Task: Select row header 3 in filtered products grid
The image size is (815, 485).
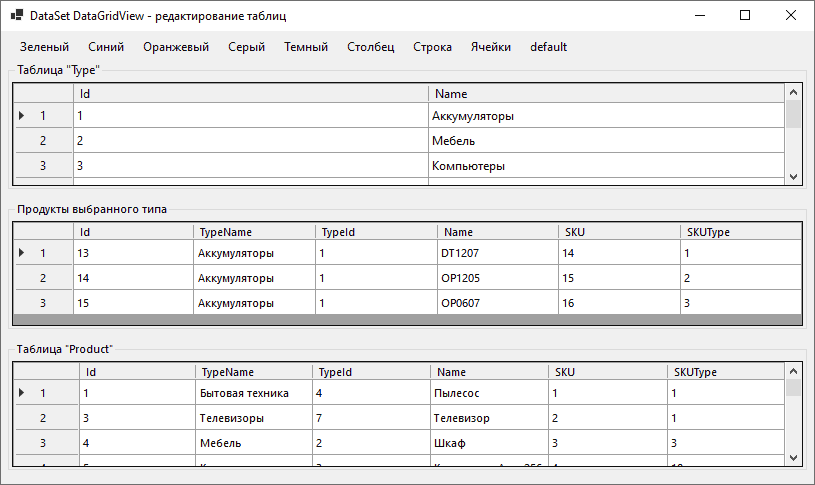Action: [43, 303]
